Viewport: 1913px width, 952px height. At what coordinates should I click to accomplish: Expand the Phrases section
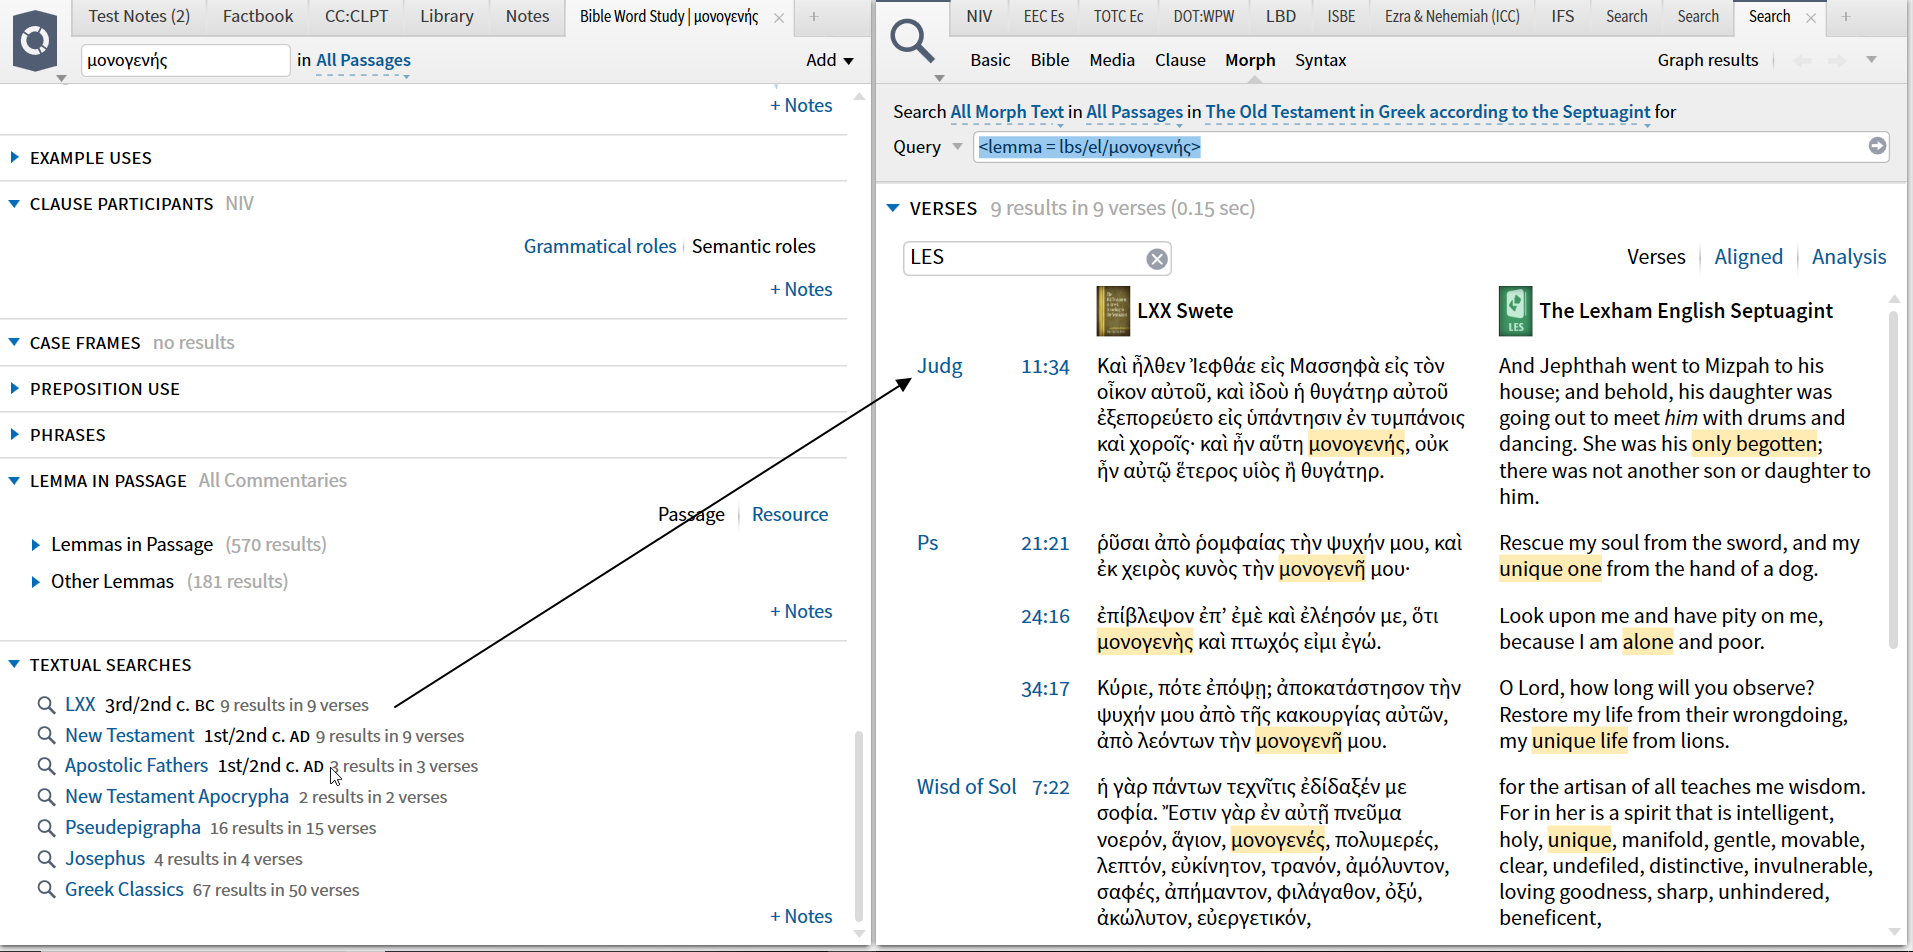[x=14, y=435]
